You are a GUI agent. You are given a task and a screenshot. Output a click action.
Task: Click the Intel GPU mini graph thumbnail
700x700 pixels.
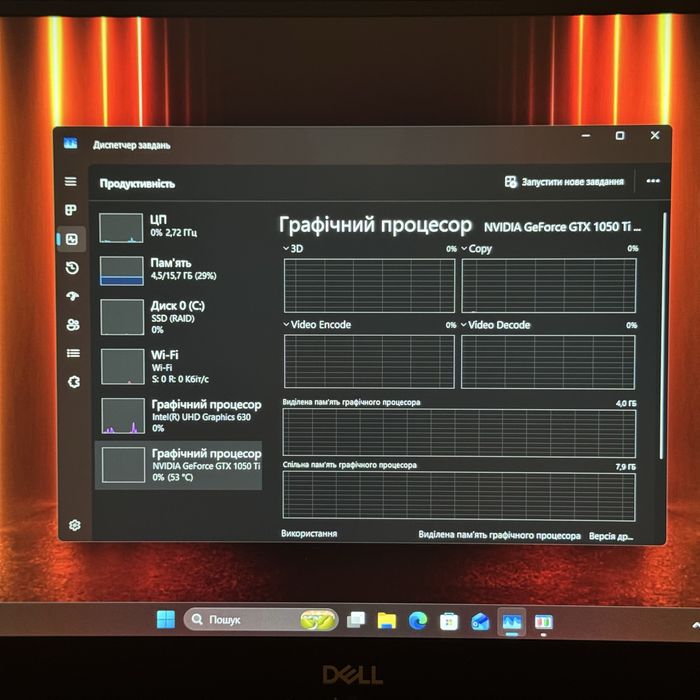pos(123,416)
